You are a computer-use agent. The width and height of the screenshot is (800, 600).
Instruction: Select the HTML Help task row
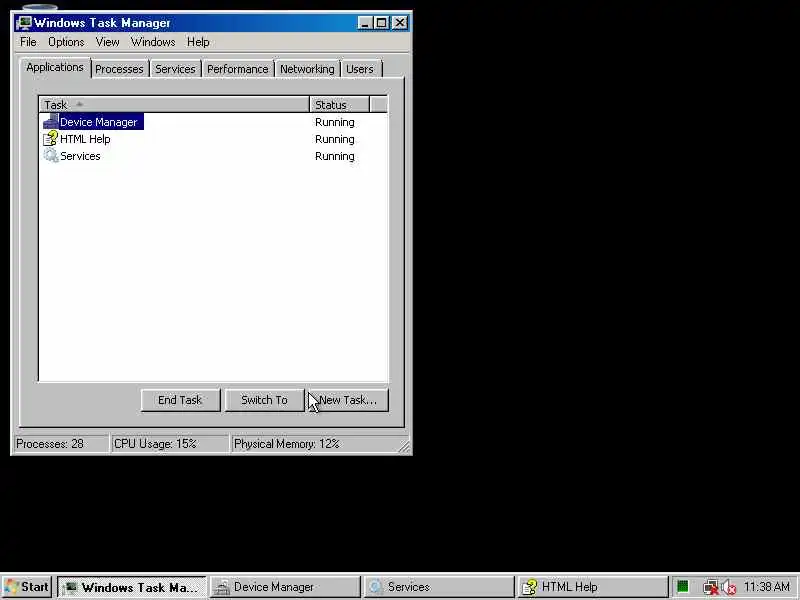tap(213, 139)
